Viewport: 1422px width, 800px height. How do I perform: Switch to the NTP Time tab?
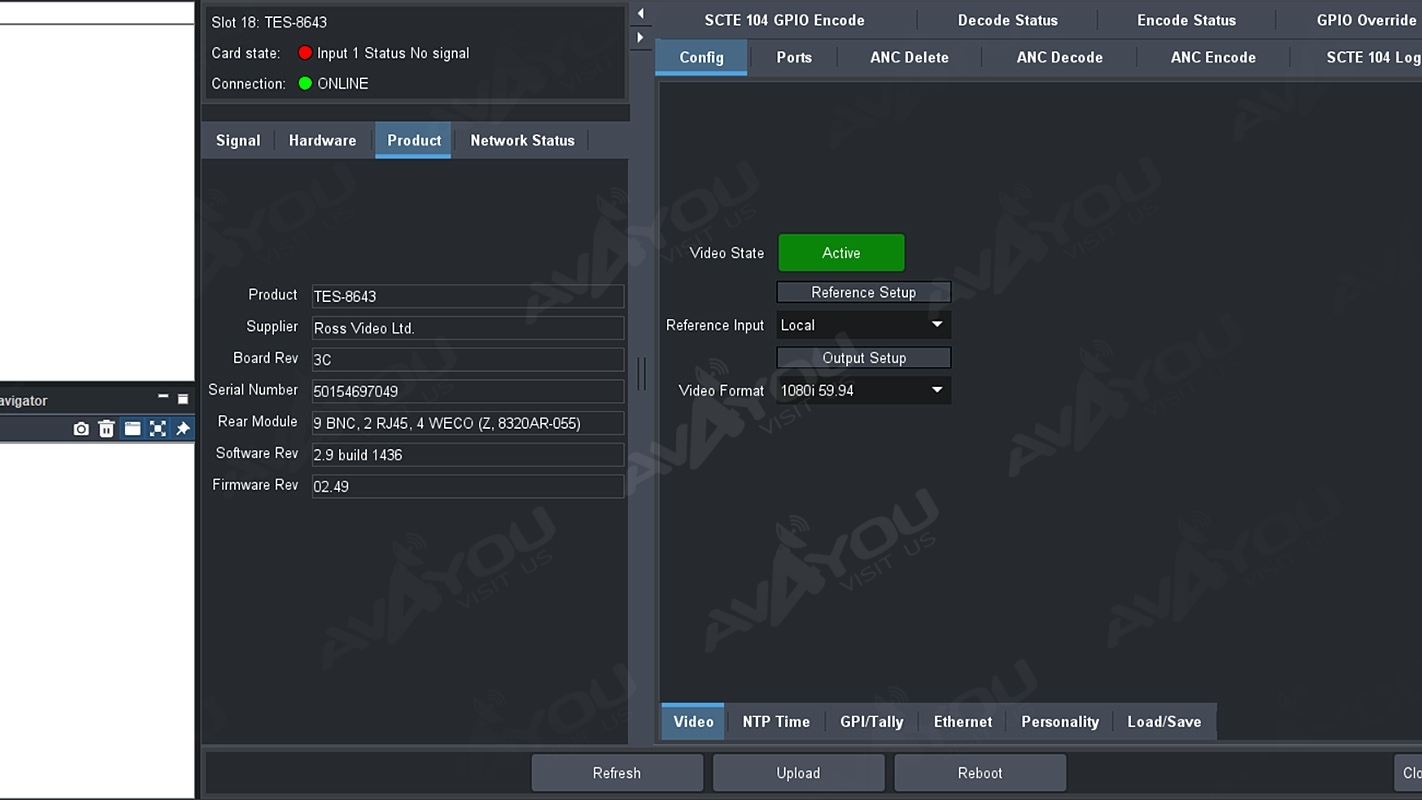pyautogui.click(x=776, y=722)
